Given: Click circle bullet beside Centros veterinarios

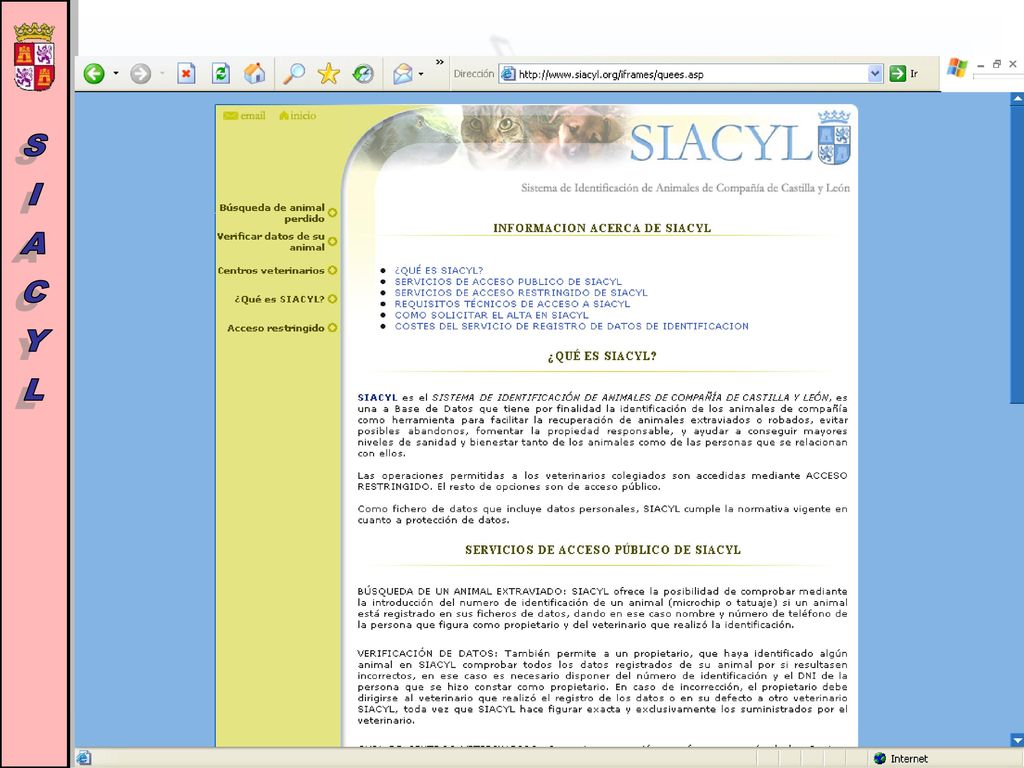Looking at the screenshot, I should pos(332,270).
